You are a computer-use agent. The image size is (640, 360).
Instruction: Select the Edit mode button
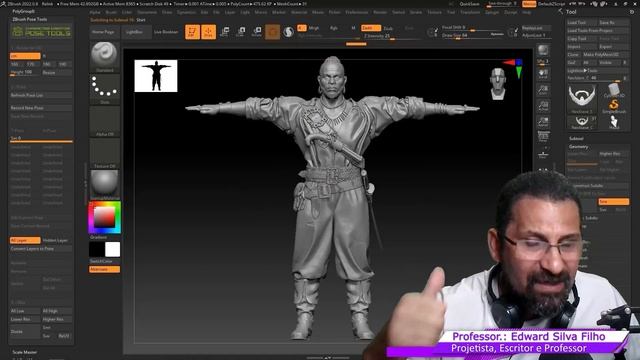pyautogui.click(x=192, y=32)
